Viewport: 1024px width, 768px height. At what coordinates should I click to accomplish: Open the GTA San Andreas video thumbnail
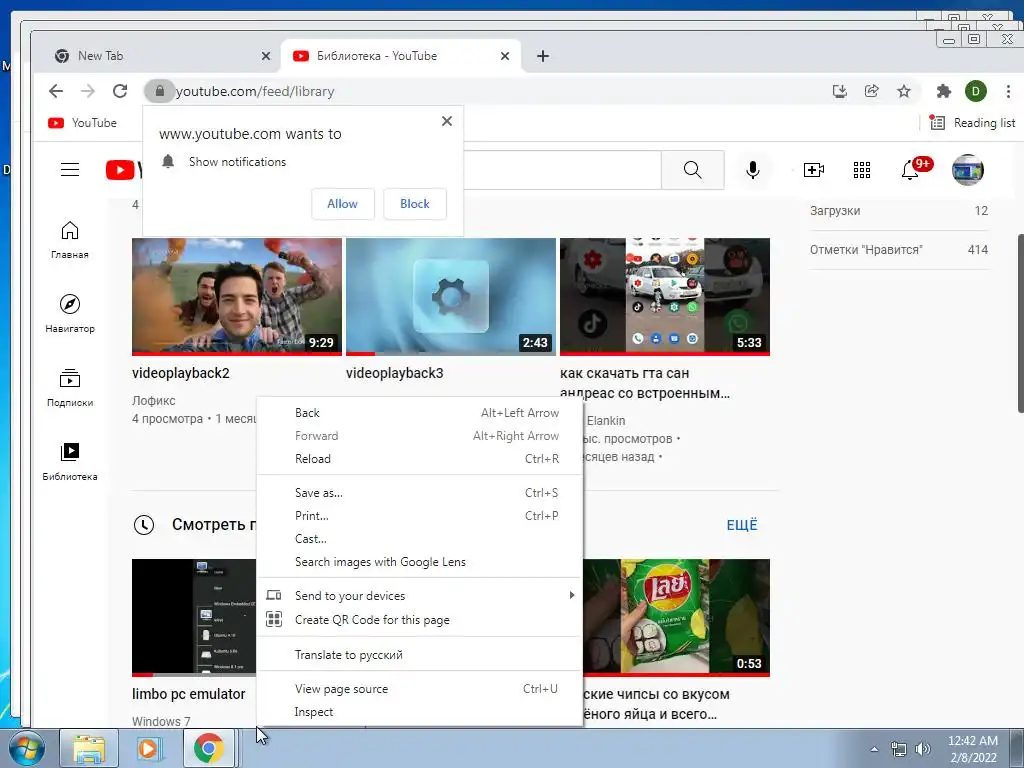click(665, 296)
